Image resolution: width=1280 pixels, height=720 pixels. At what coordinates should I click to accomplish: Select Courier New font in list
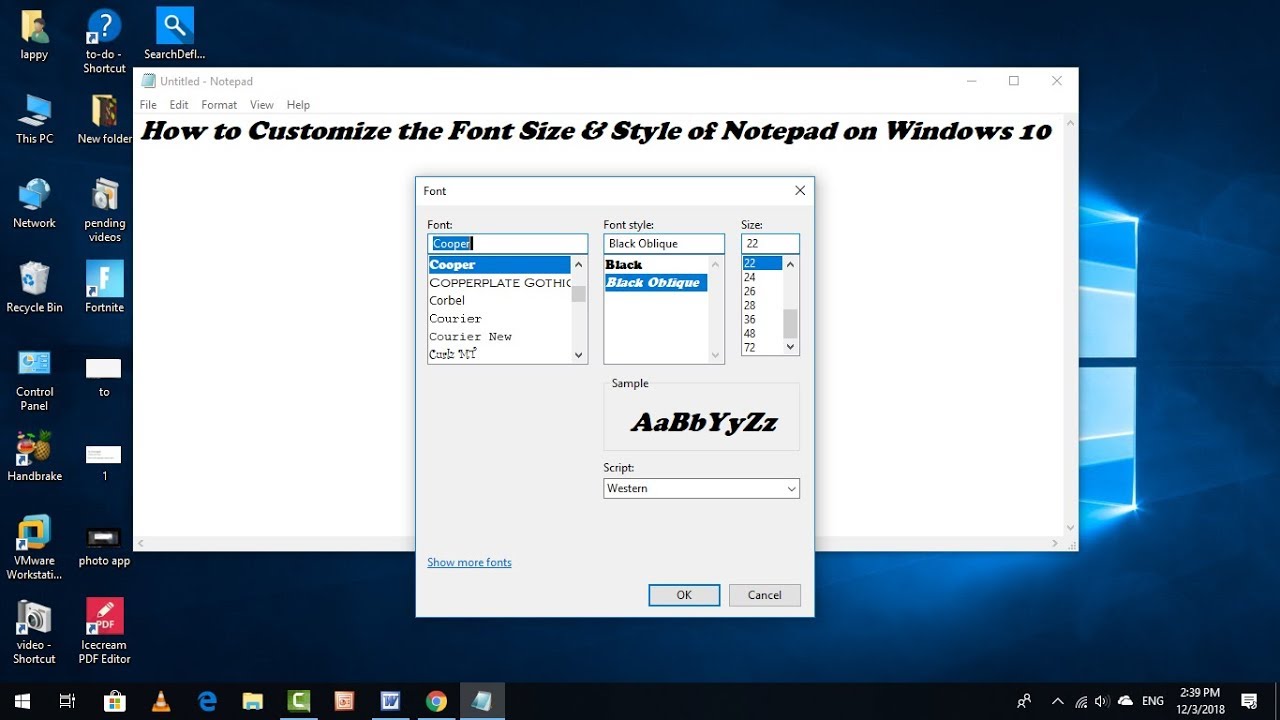(x=499, y=336)
